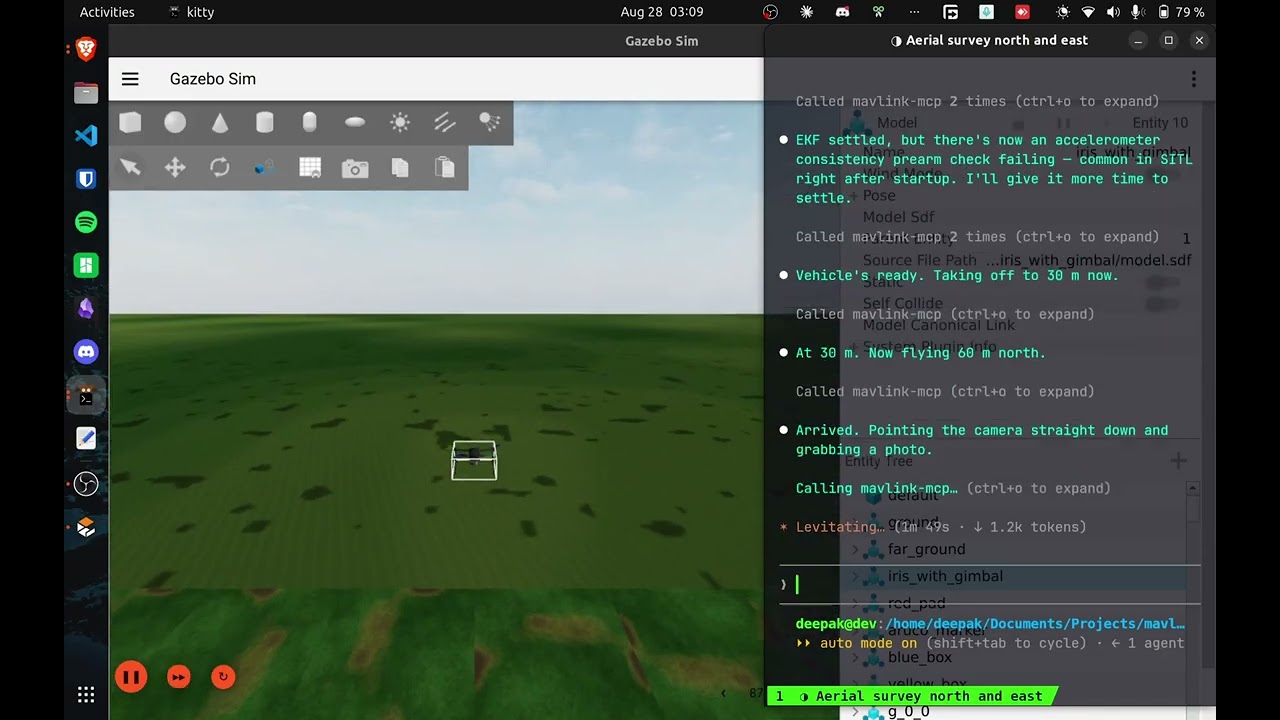Open the kitty terminal kebab menu
1280x720 pixels.
coord(1193,79)
